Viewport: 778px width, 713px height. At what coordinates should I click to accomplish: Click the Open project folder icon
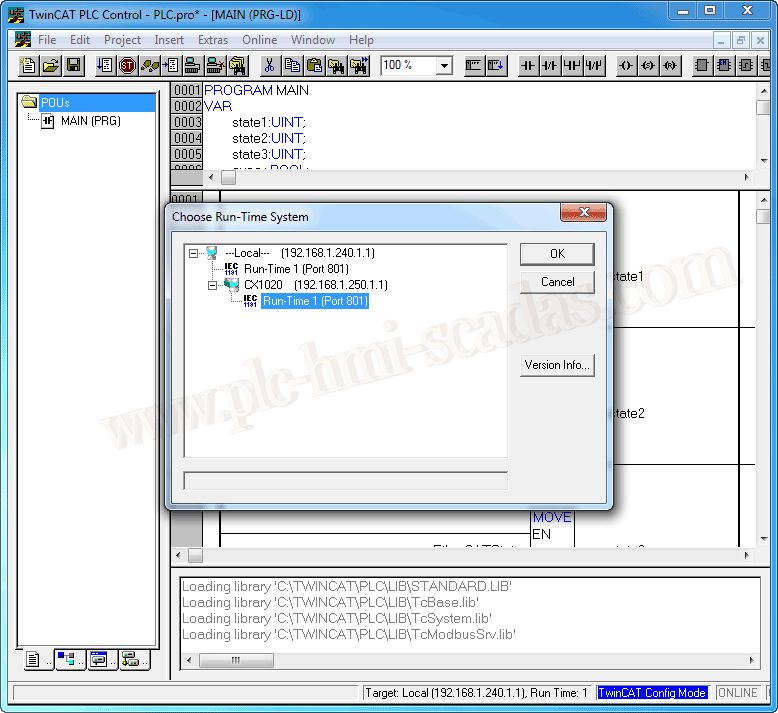point(51,66)
